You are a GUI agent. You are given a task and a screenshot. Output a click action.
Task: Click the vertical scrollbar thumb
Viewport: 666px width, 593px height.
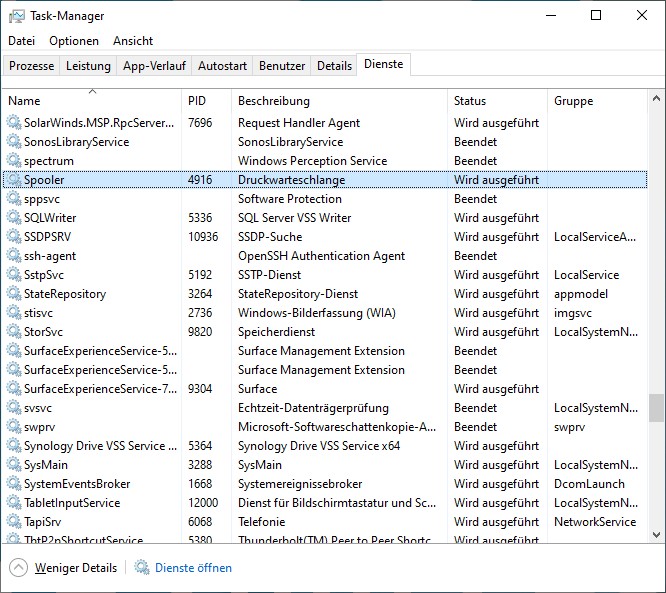(656, 407)
